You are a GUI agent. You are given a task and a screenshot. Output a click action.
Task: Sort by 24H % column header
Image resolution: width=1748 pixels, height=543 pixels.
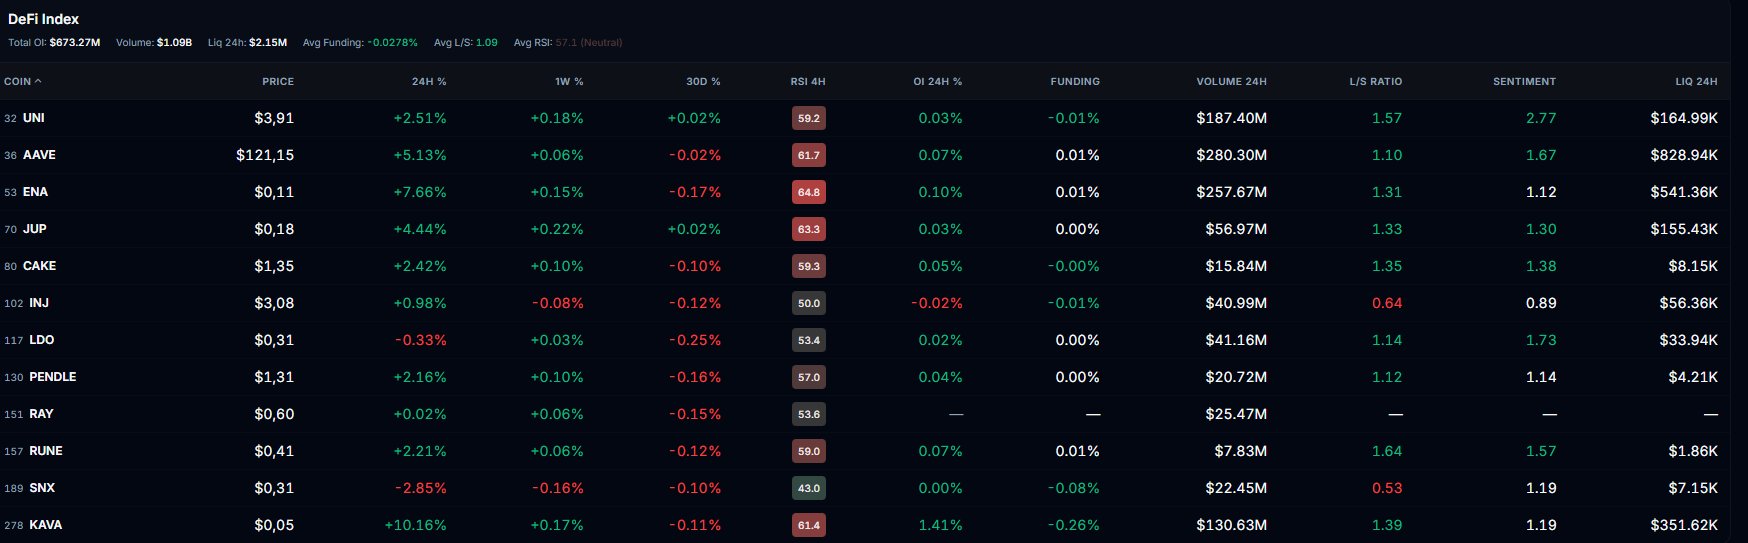[x=428, y=81]
